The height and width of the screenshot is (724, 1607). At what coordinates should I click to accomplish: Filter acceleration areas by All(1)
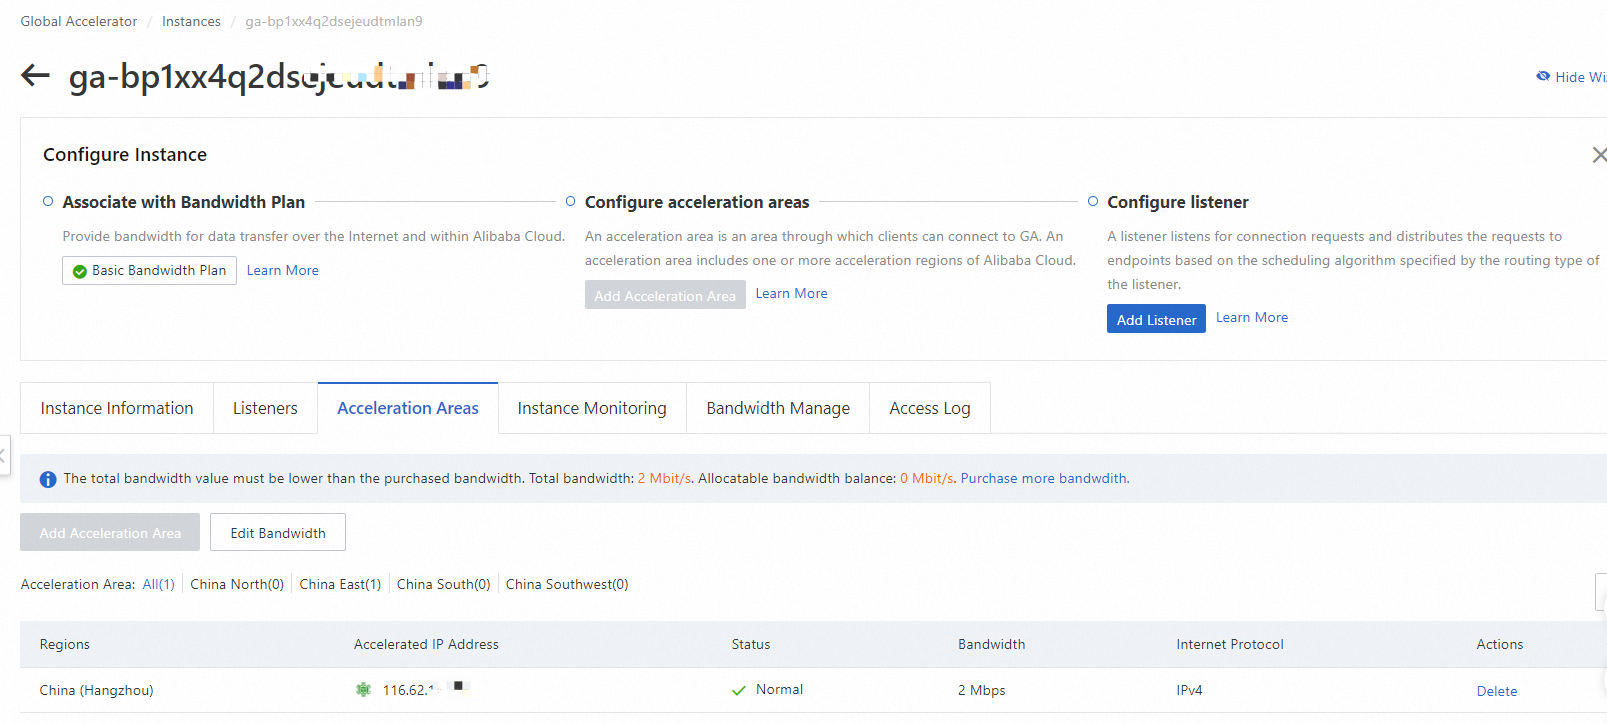pyautogui.click(x=158, y=584)
